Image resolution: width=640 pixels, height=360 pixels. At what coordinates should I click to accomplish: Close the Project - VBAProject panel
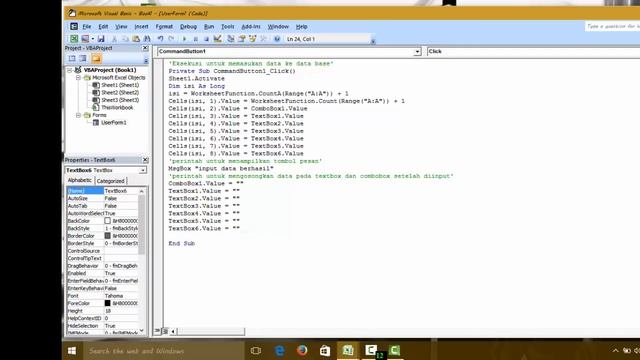(145, 48)
